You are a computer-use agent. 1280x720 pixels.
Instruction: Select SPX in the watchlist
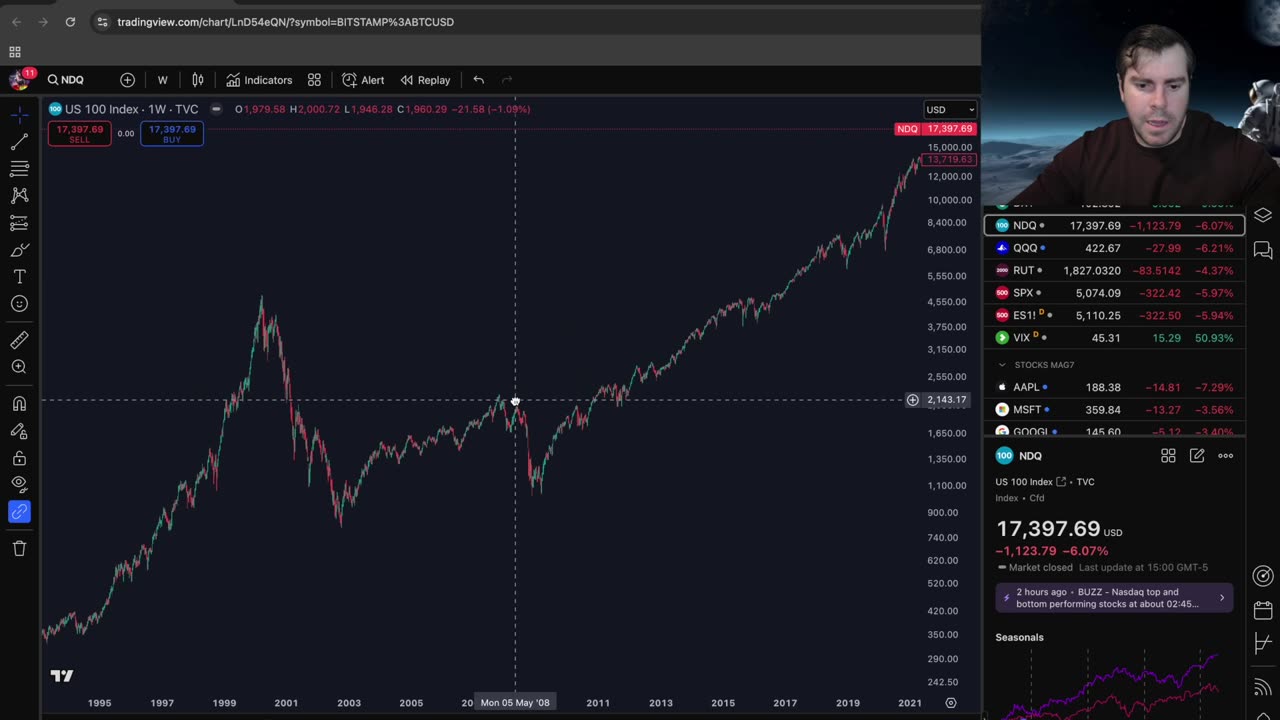1114,293
